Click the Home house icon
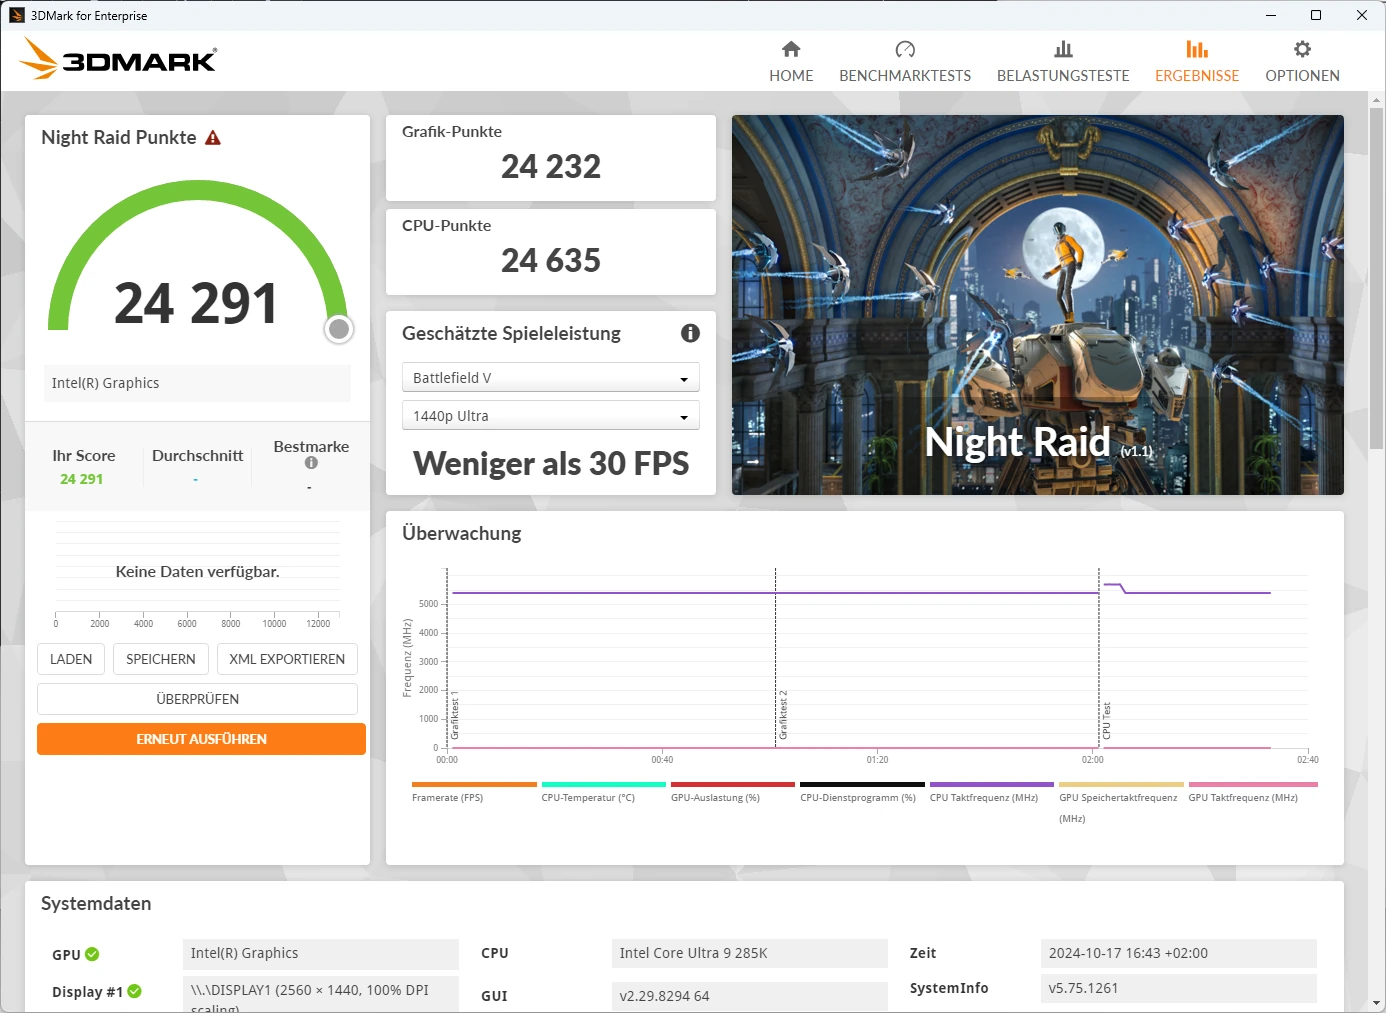The width and height of the screenshot is (1386, 1013). [x=791, y=50]
